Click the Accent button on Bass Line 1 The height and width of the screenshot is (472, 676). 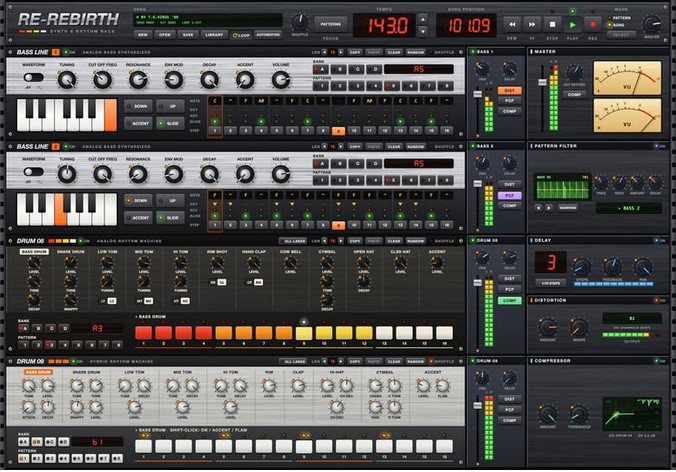coord(138,123)
